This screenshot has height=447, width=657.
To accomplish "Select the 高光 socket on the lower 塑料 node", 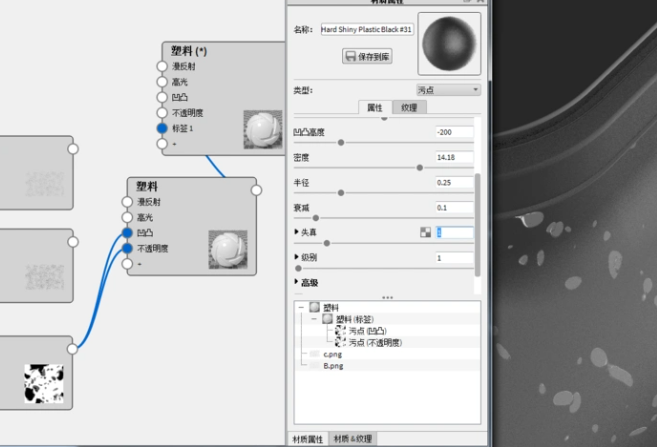I will coord(127,217).
